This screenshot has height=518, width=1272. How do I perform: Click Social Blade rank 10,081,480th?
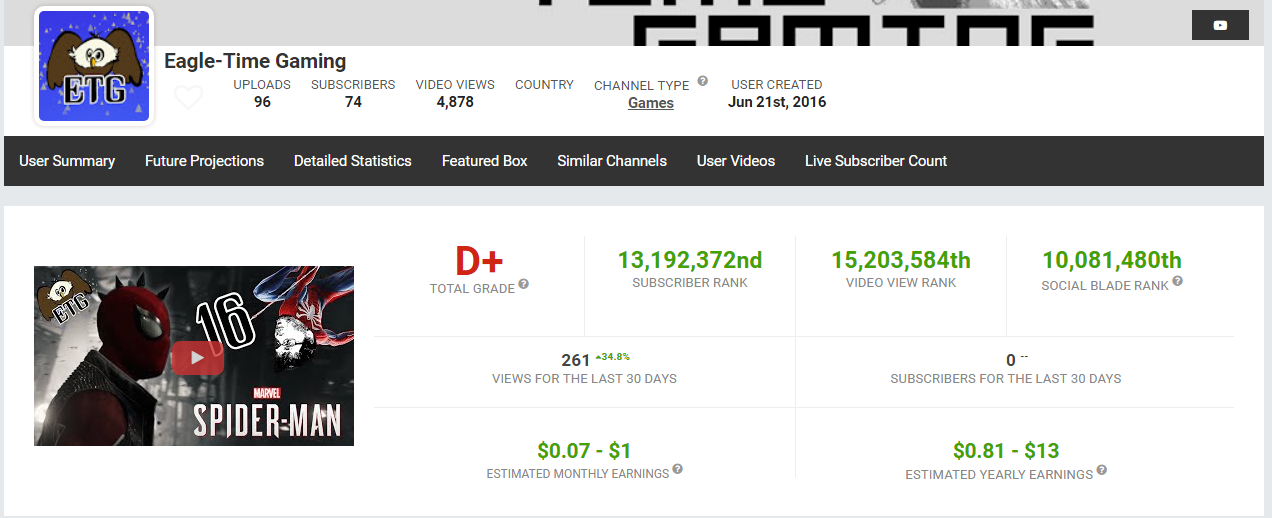point(1112,260)
